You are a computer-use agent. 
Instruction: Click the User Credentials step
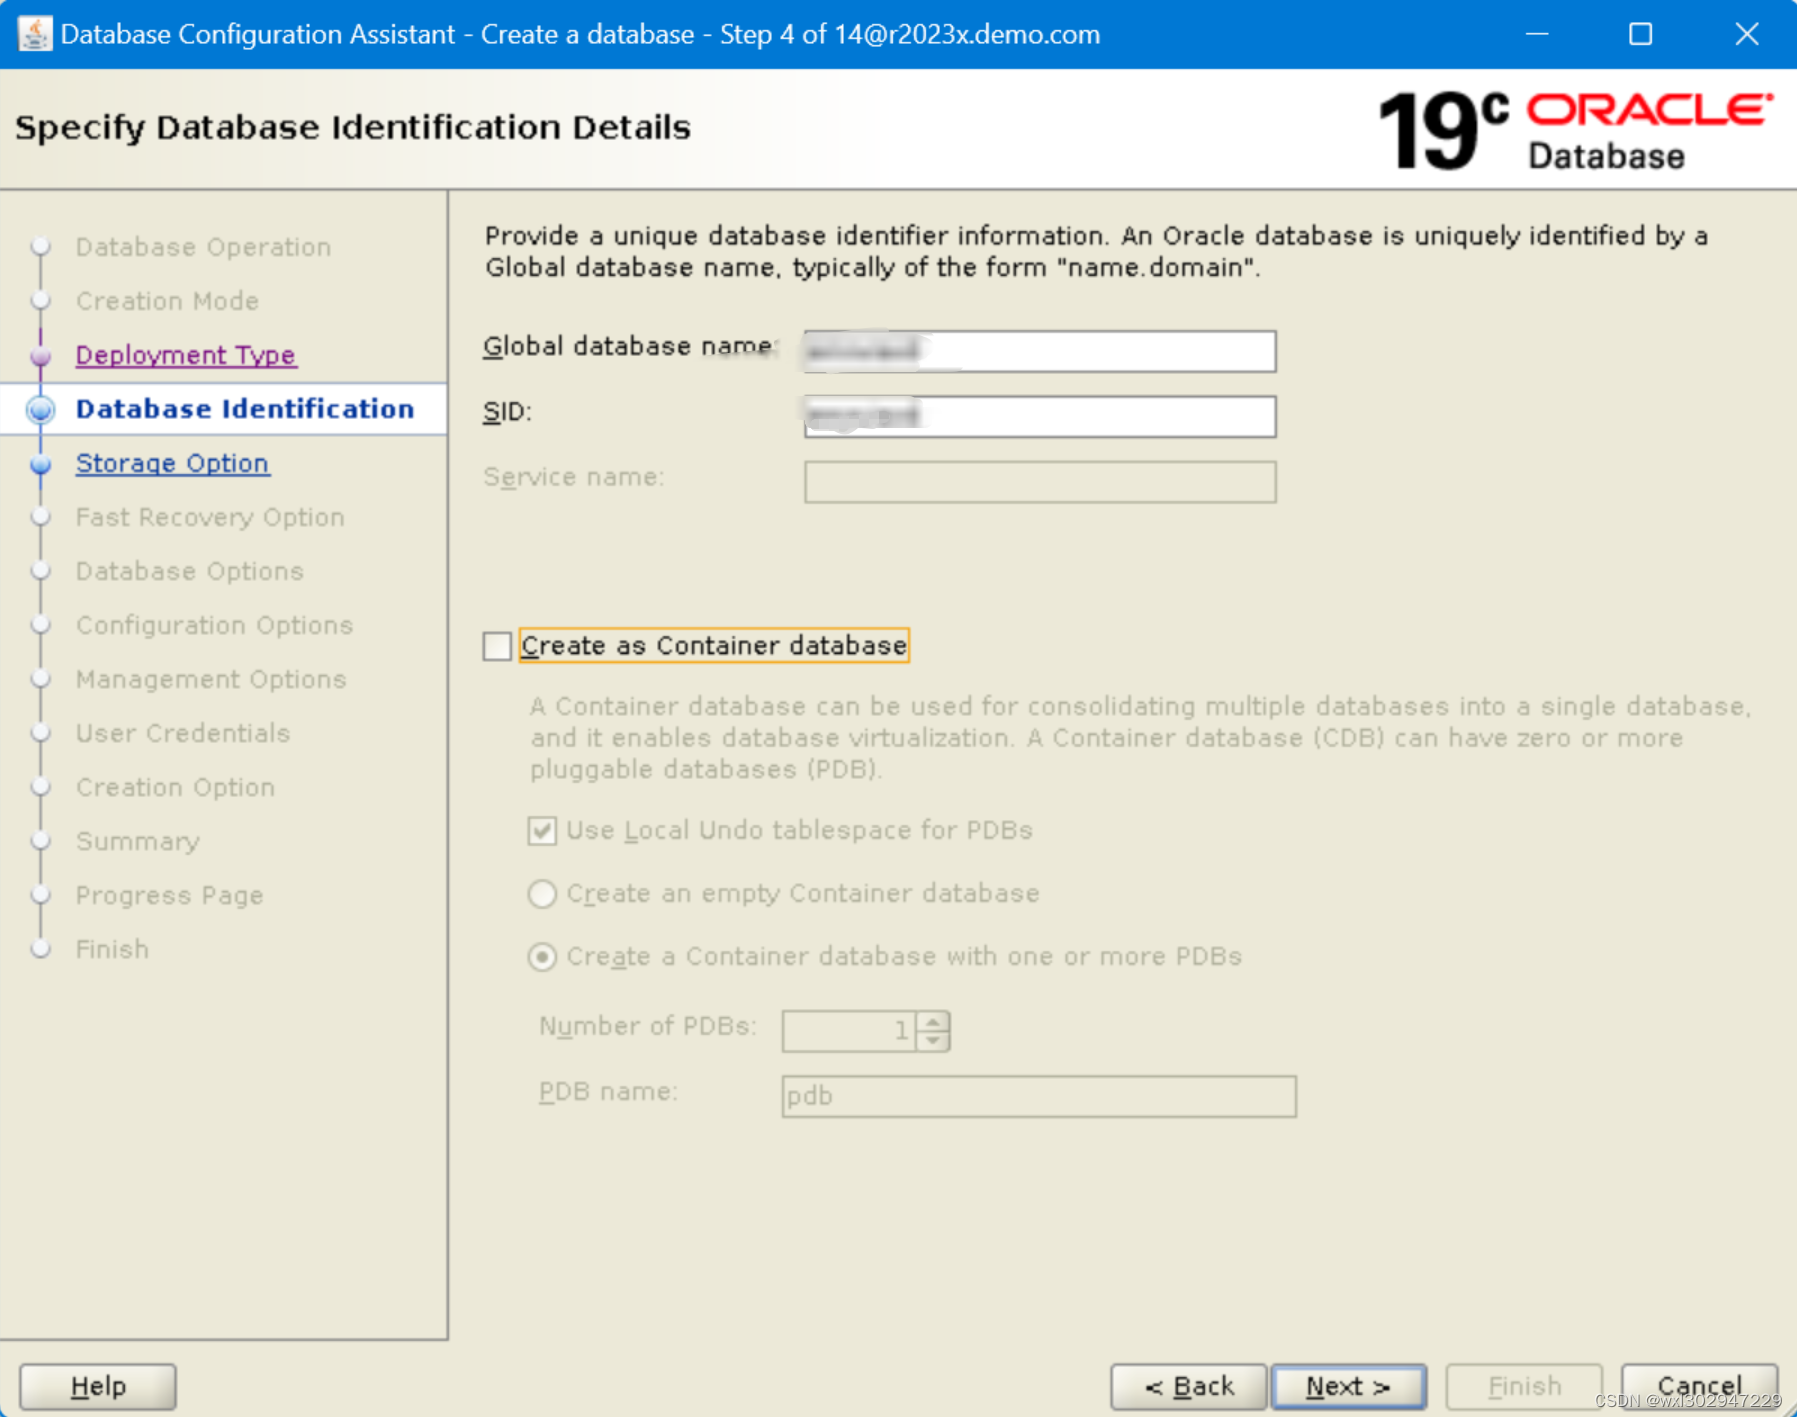183,733
